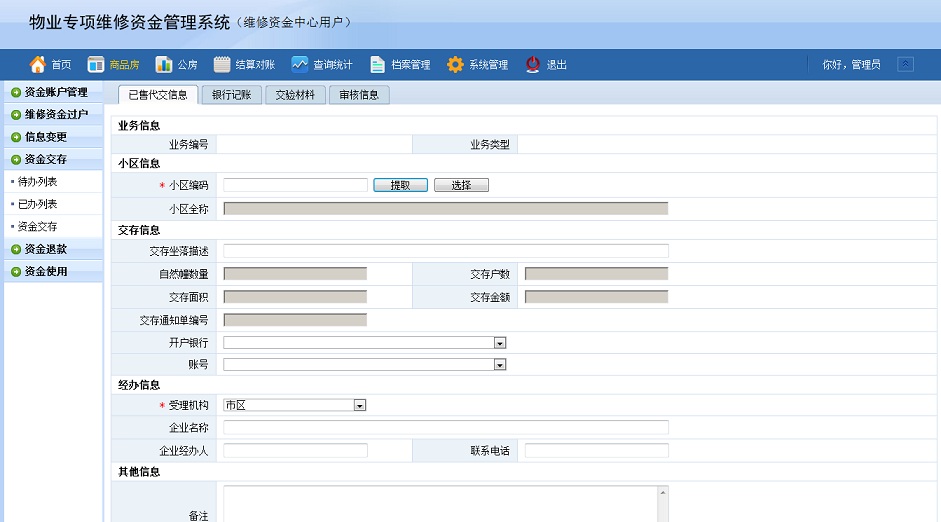Open the 开户银行 dropdown

(500, 343)
